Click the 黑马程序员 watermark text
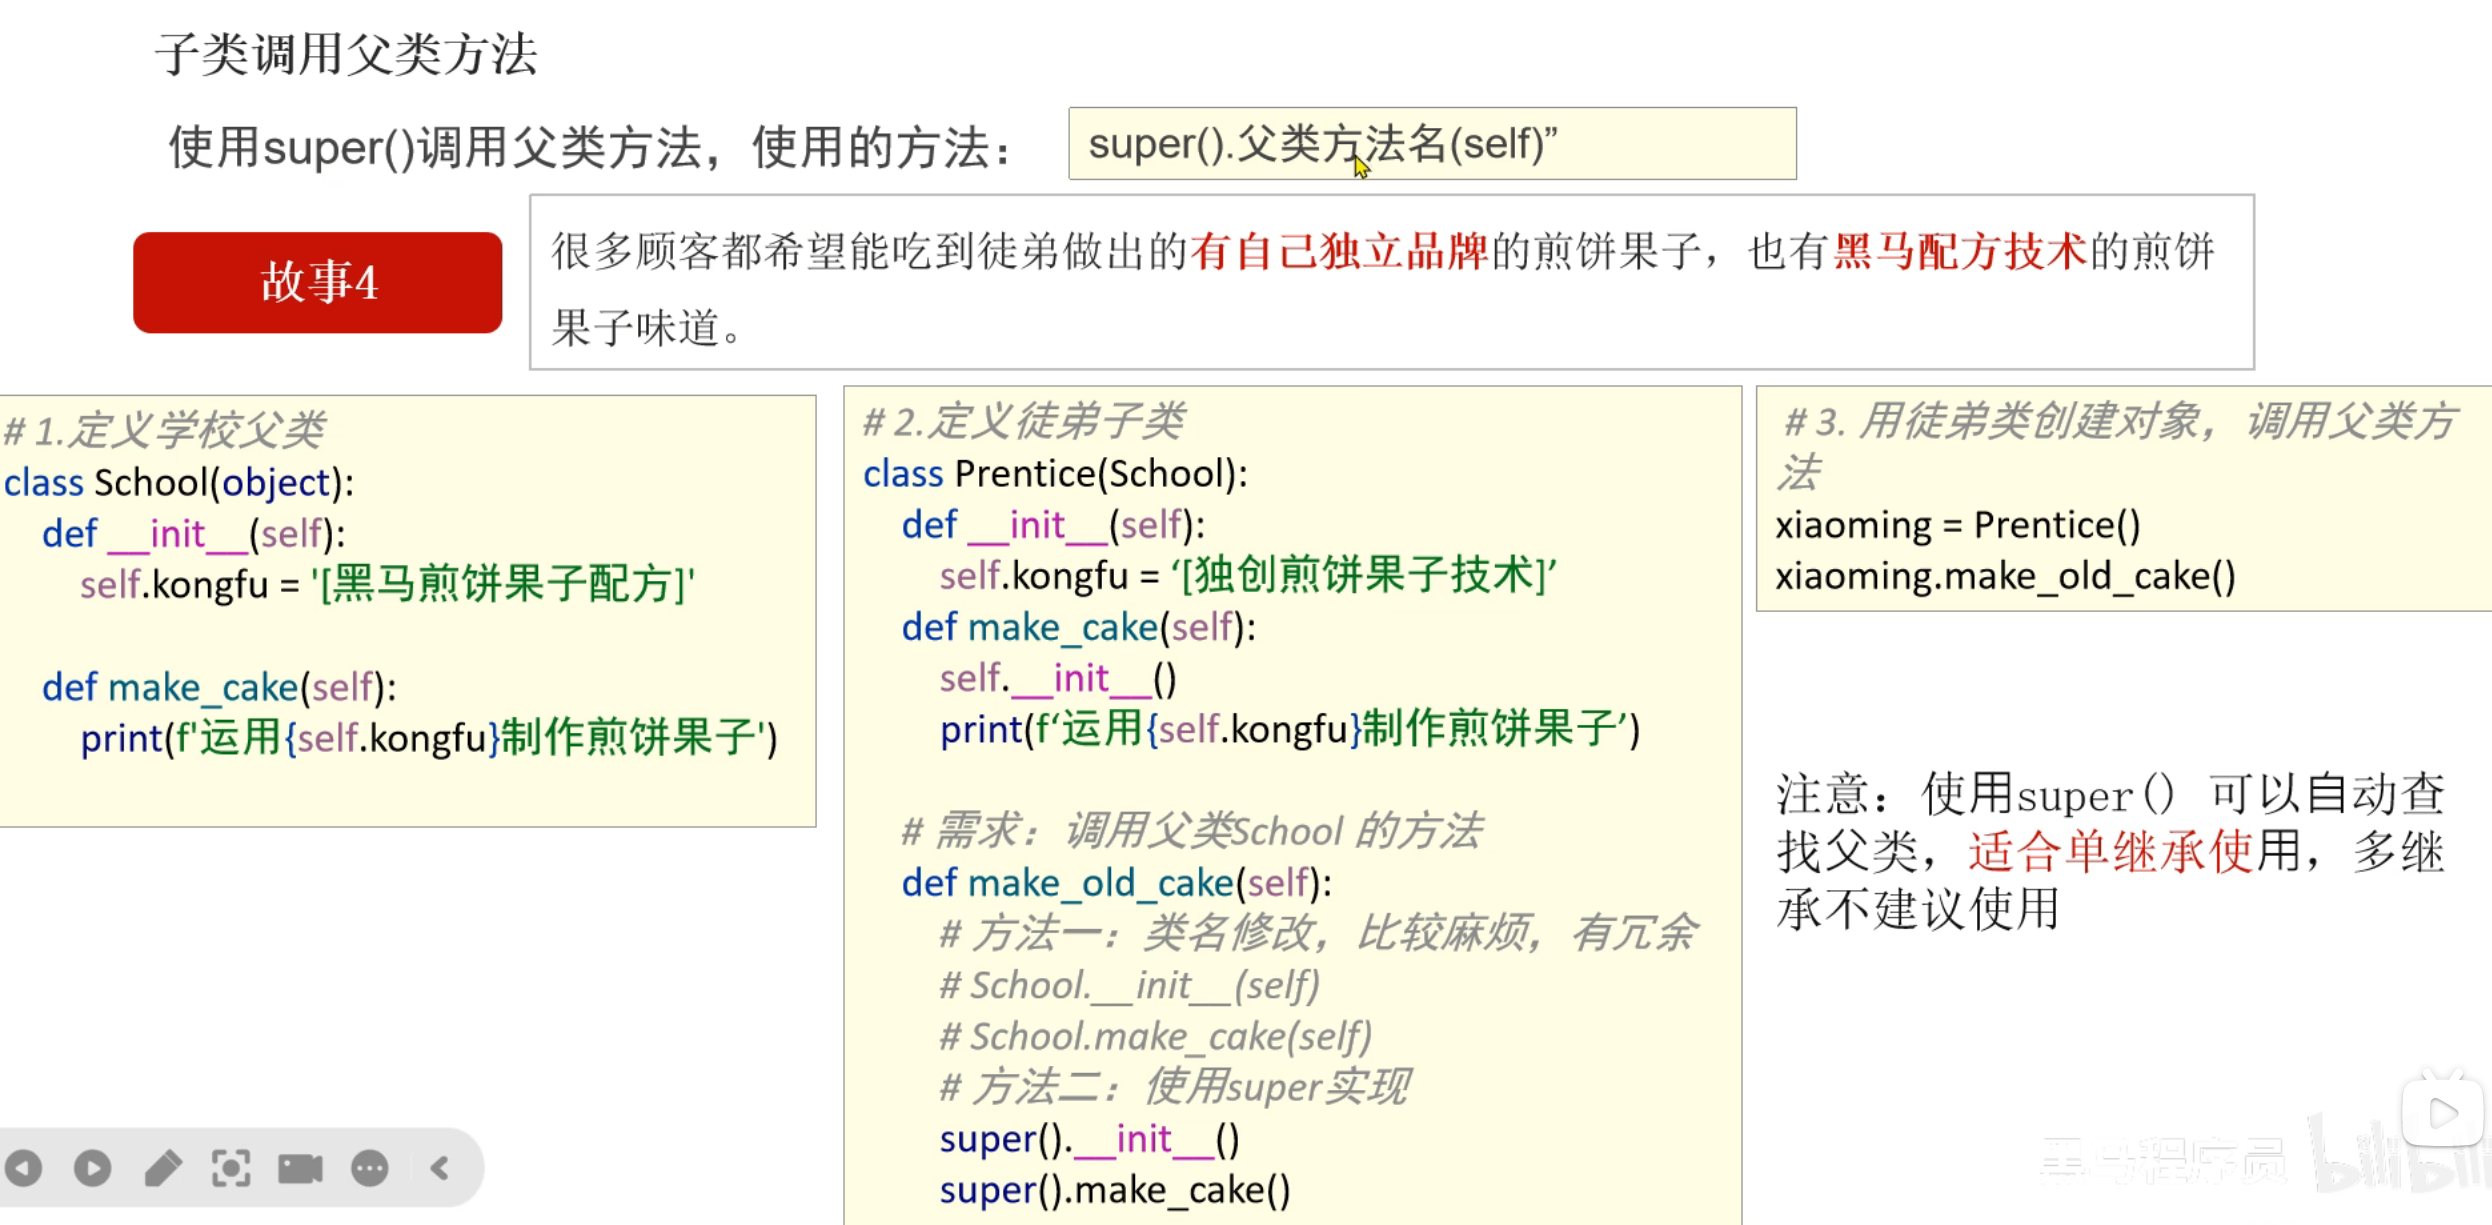The height and width of the screenshot is (1225, 2492). tap(2162, 1160)
